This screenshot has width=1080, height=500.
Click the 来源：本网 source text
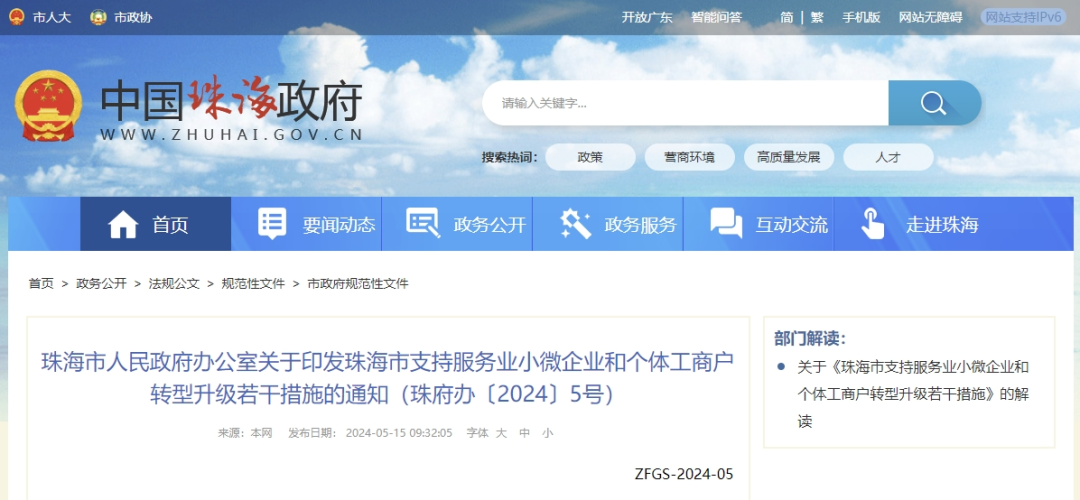coord(245,433)
